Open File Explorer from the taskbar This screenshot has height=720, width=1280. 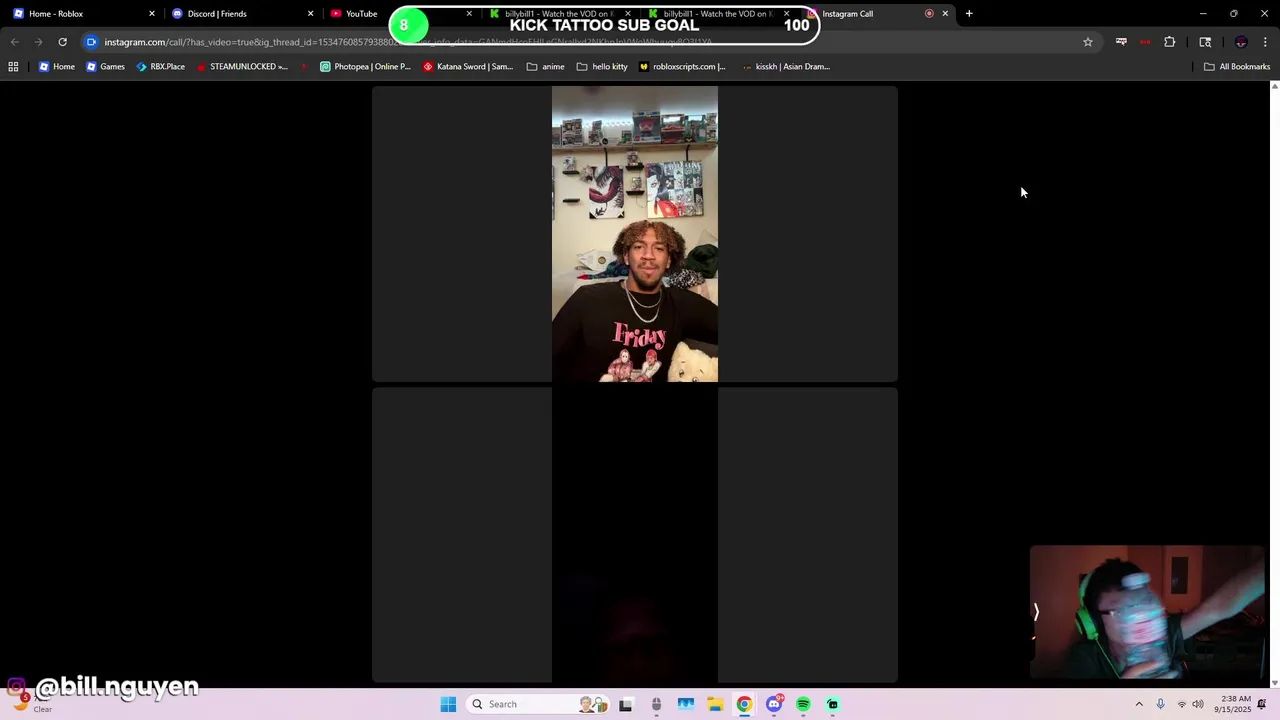[715, 704]
